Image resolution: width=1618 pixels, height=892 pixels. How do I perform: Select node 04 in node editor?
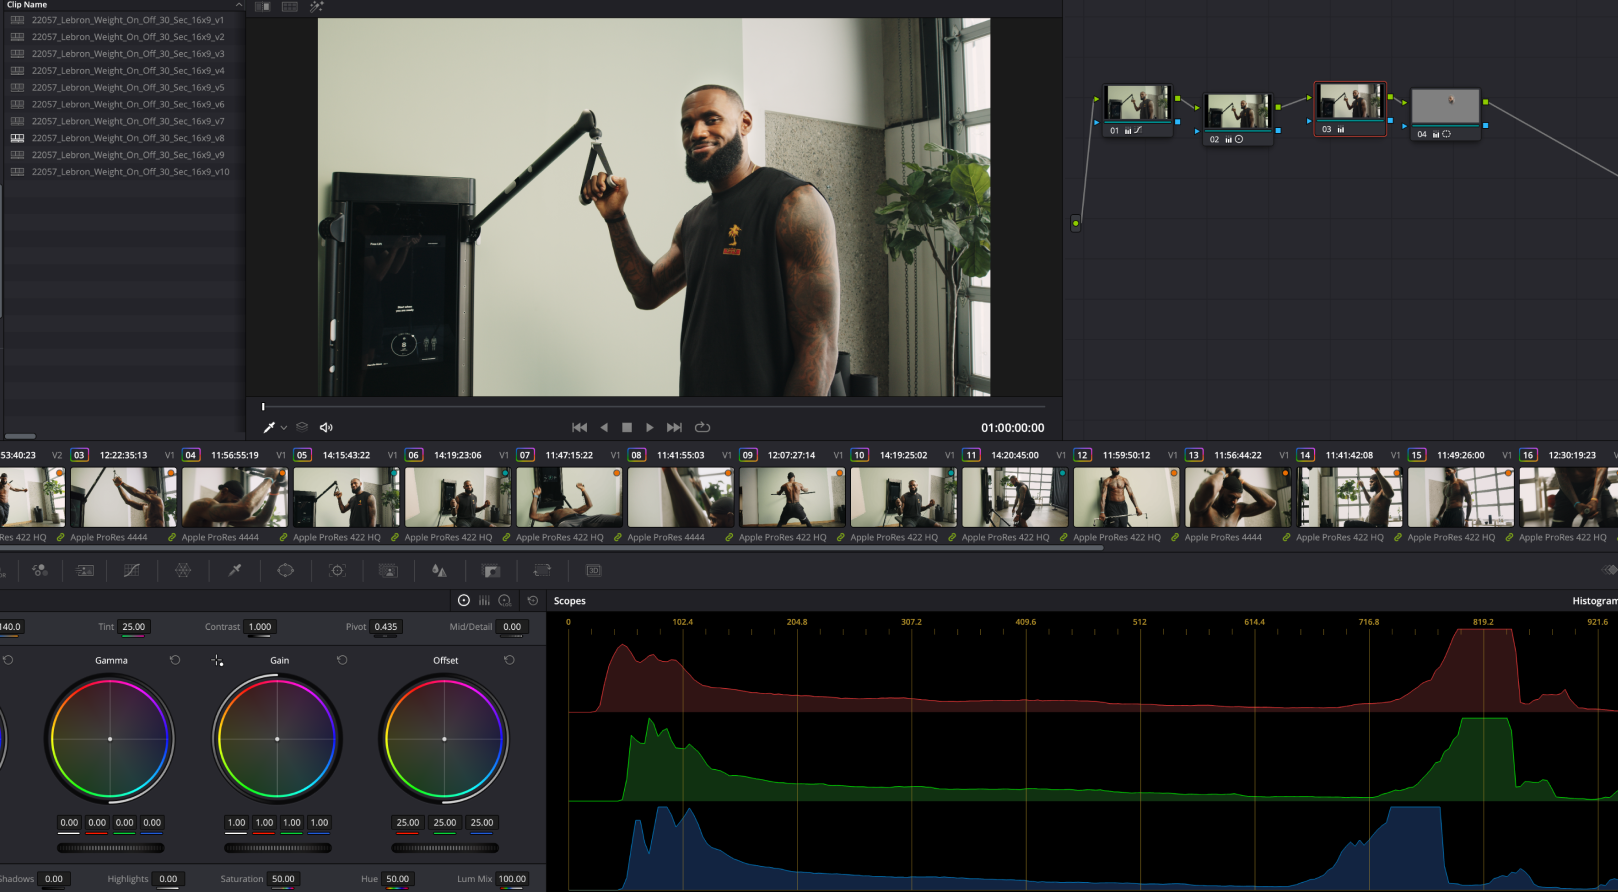coord(1445,114)
